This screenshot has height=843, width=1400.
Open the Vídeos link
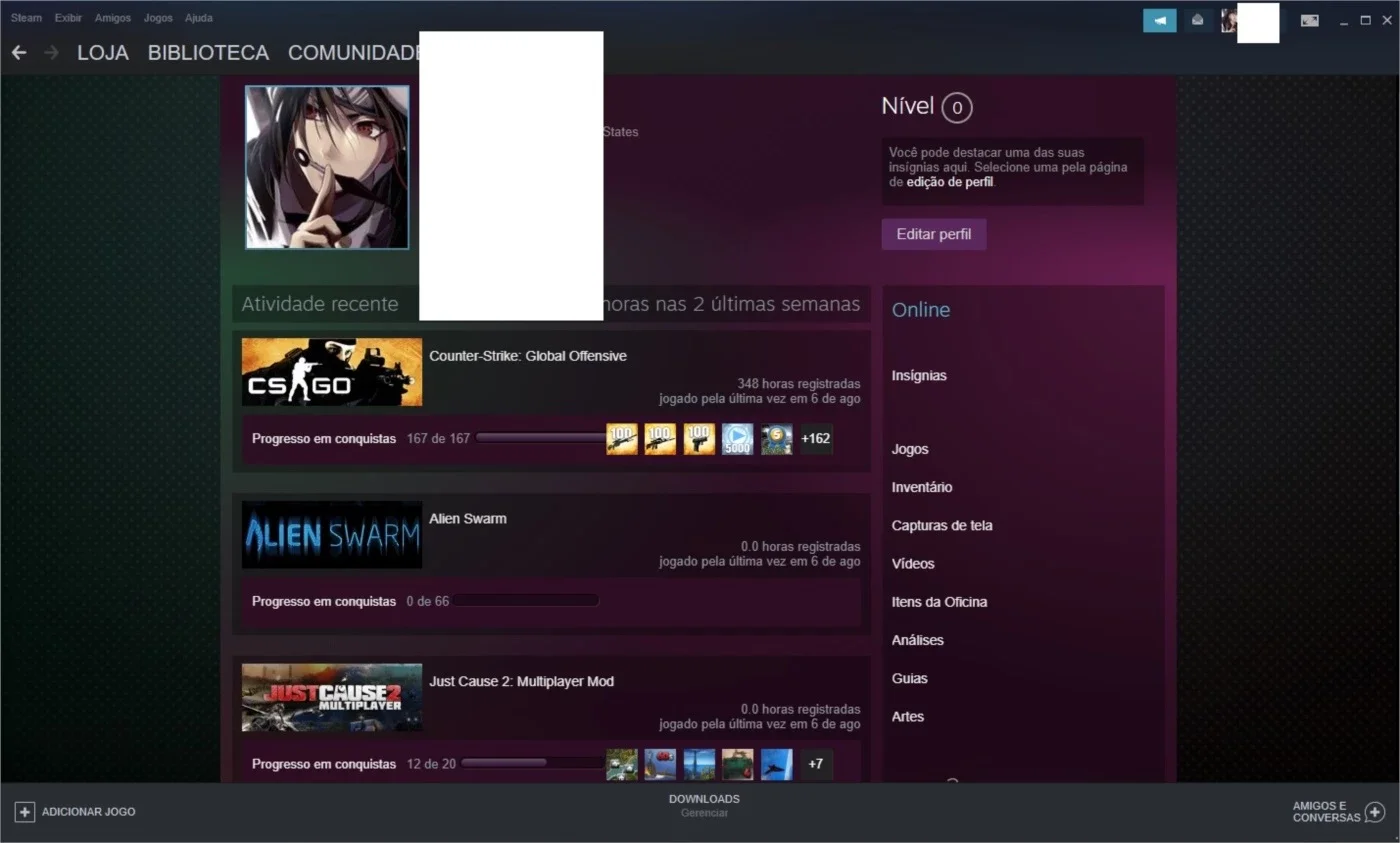click(913, 564)
